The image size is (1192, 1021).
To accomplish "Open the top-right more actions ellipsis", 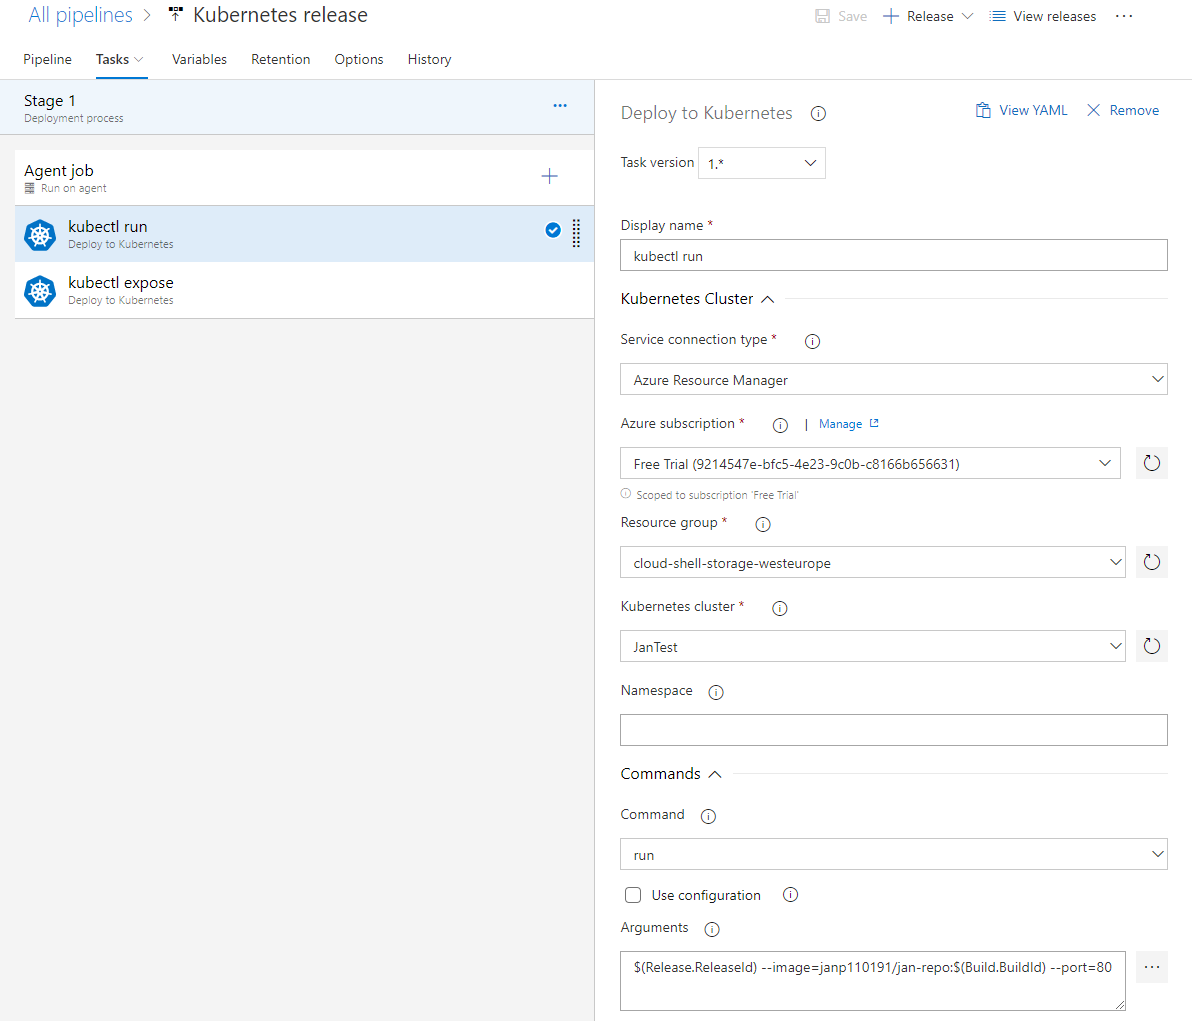I will 1124,16.
